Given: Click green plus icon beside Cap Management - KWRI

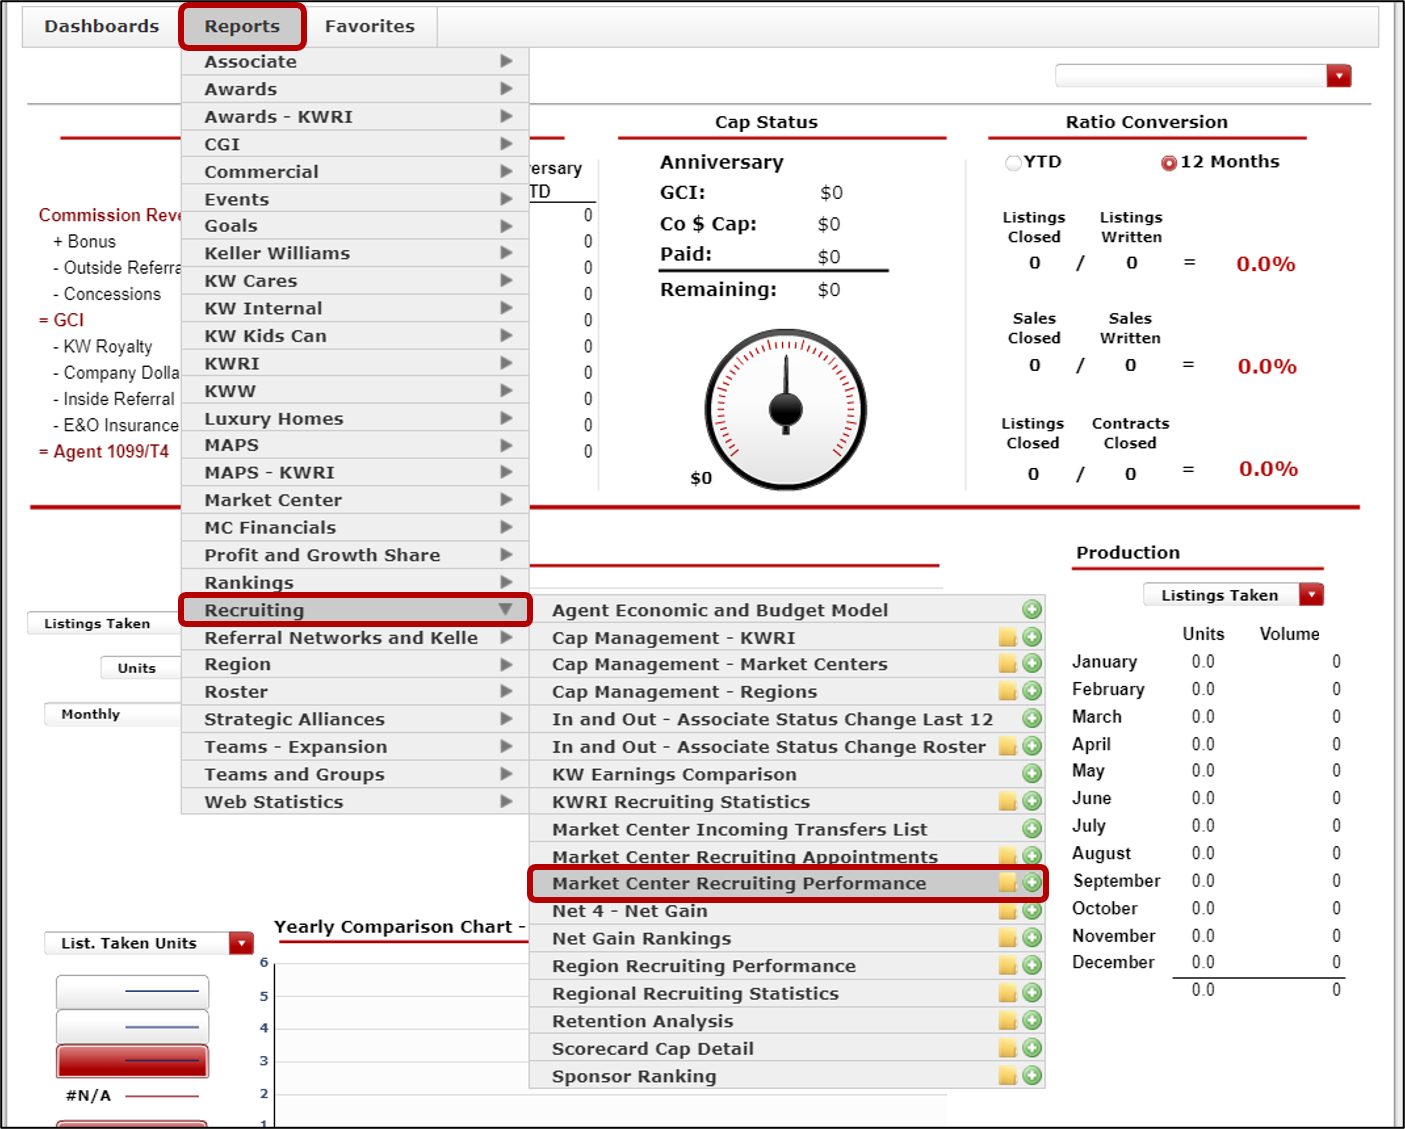Looking at the screenshot, I should click(x=1032, y=637).
